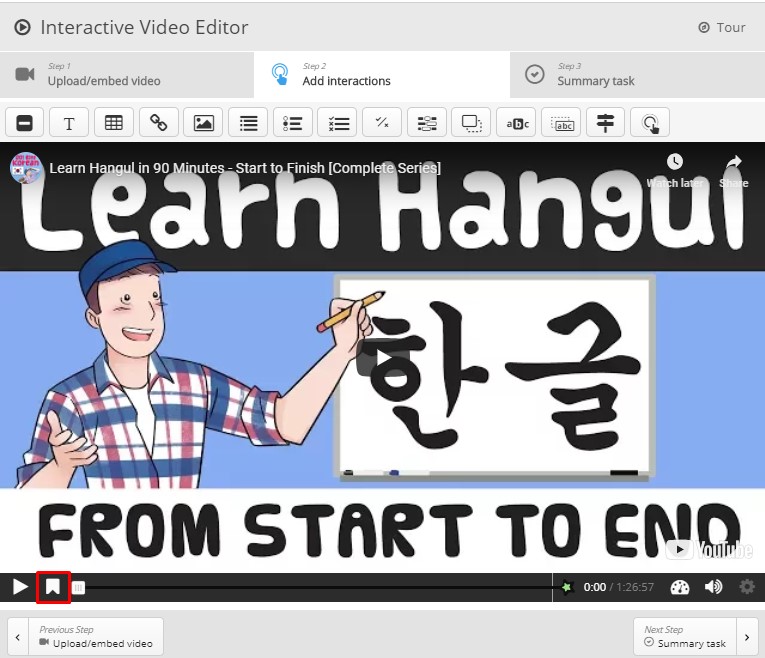Image resolution: width=765 pixels, height=658 pixels.
Task: Select the Text interaction tool
Action: tap(69, 123)
